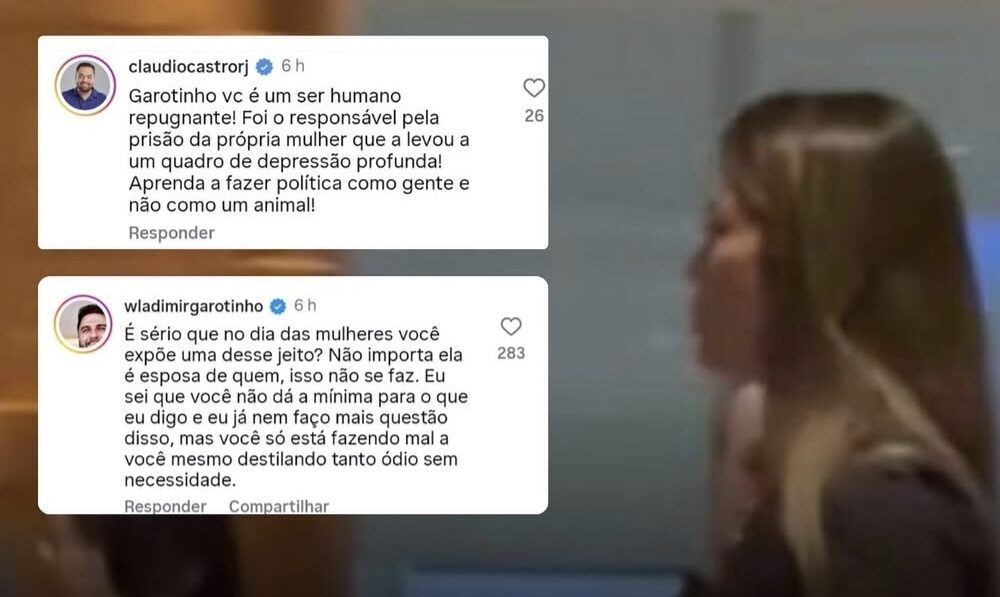View the 26 likes count
Screen dimensions: 1000x597
(534, 115)
